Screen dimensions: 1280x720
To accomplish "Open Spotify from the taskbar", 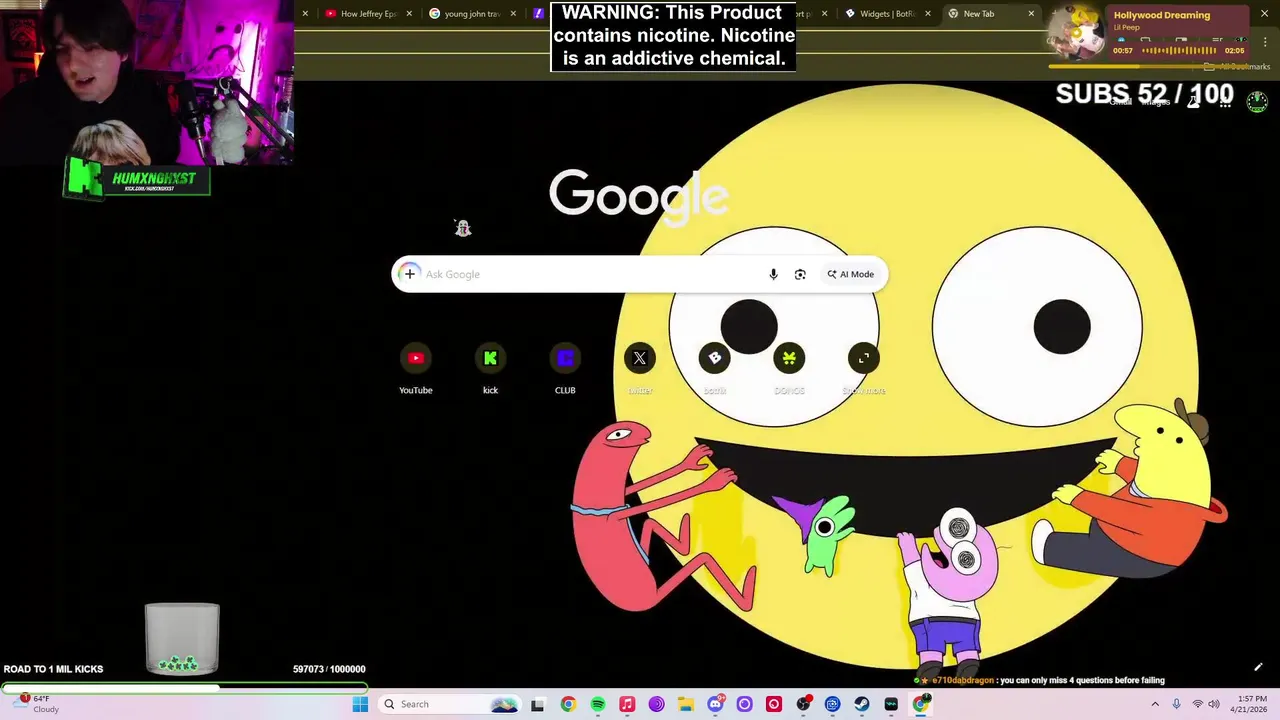I will pyautogui.click(x=598, y=704).
